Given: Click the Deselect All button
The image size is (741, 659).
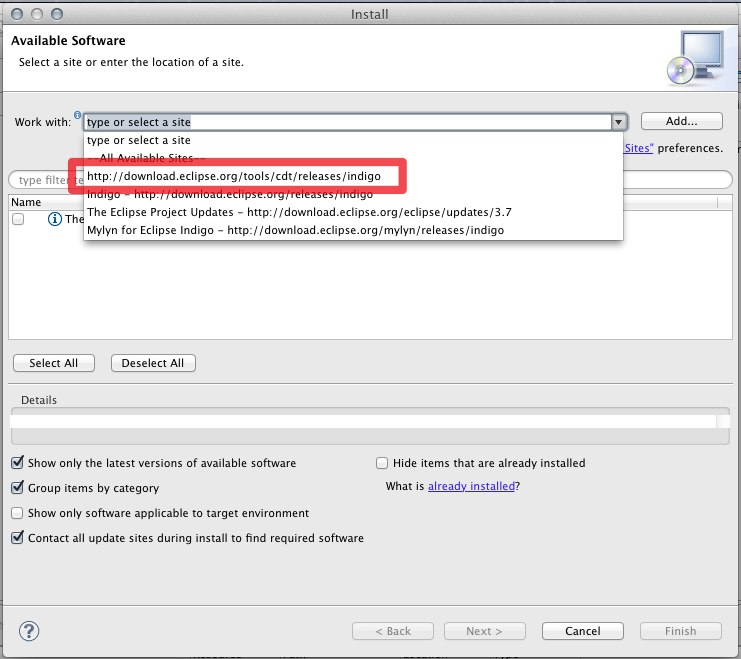Looking at the screenshot, I should 153,363.
